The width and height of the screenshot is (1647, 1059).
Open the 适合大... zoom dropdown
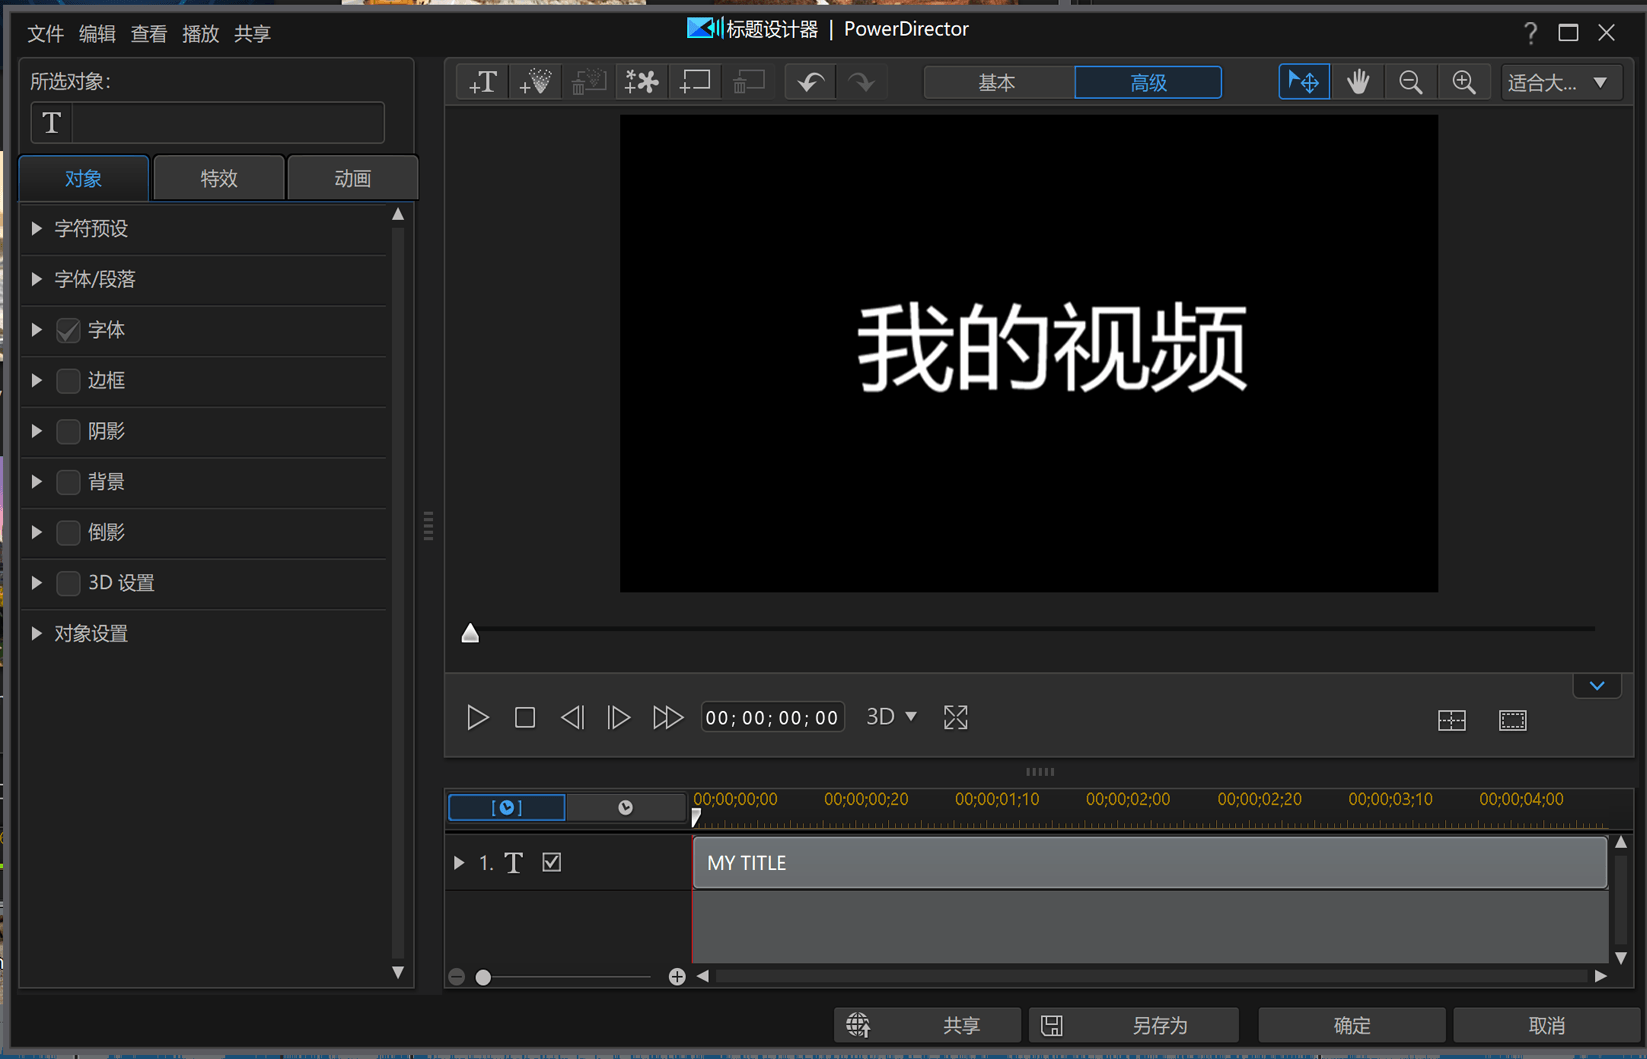[1558, 82]
